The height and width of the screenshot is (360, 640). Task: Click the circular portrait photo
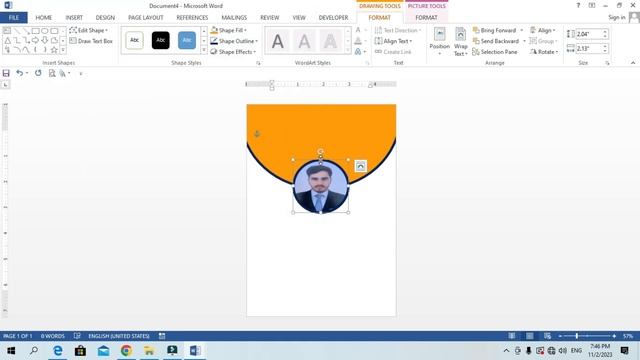click(x=320, y=187)
